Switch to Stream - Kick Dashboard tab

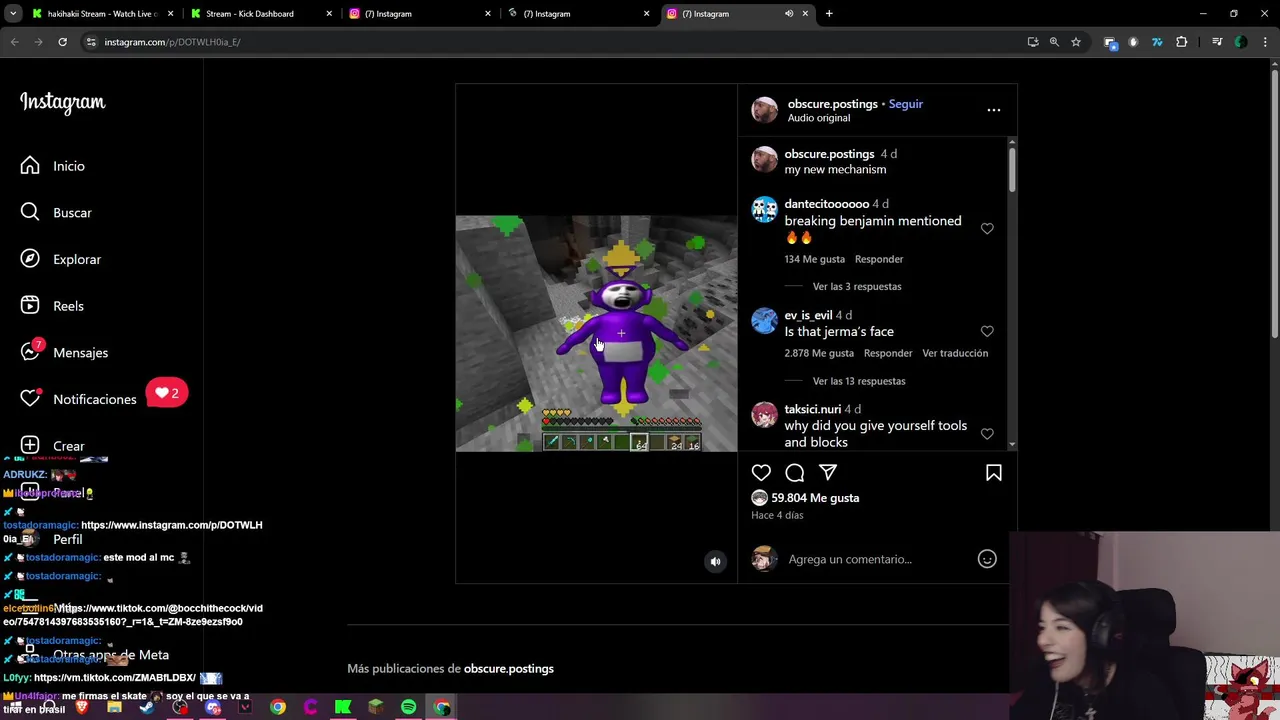258,14
